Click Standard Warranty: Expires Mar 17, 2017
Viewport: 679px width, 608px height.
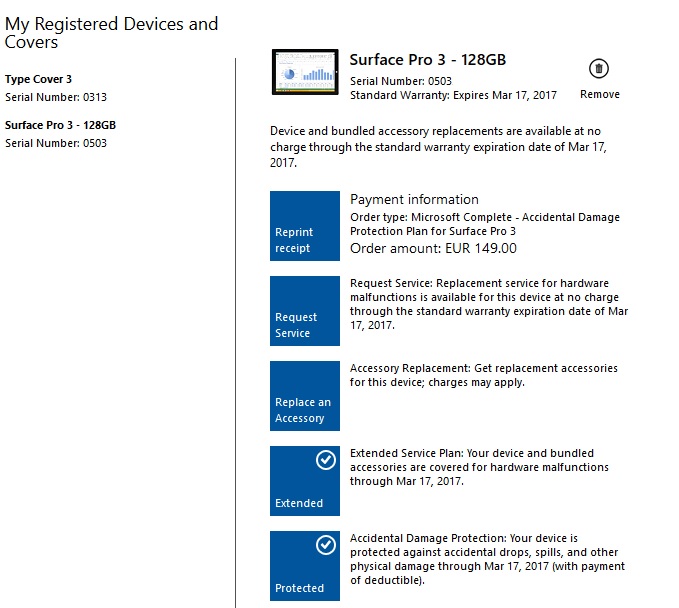tap(453, 95)
